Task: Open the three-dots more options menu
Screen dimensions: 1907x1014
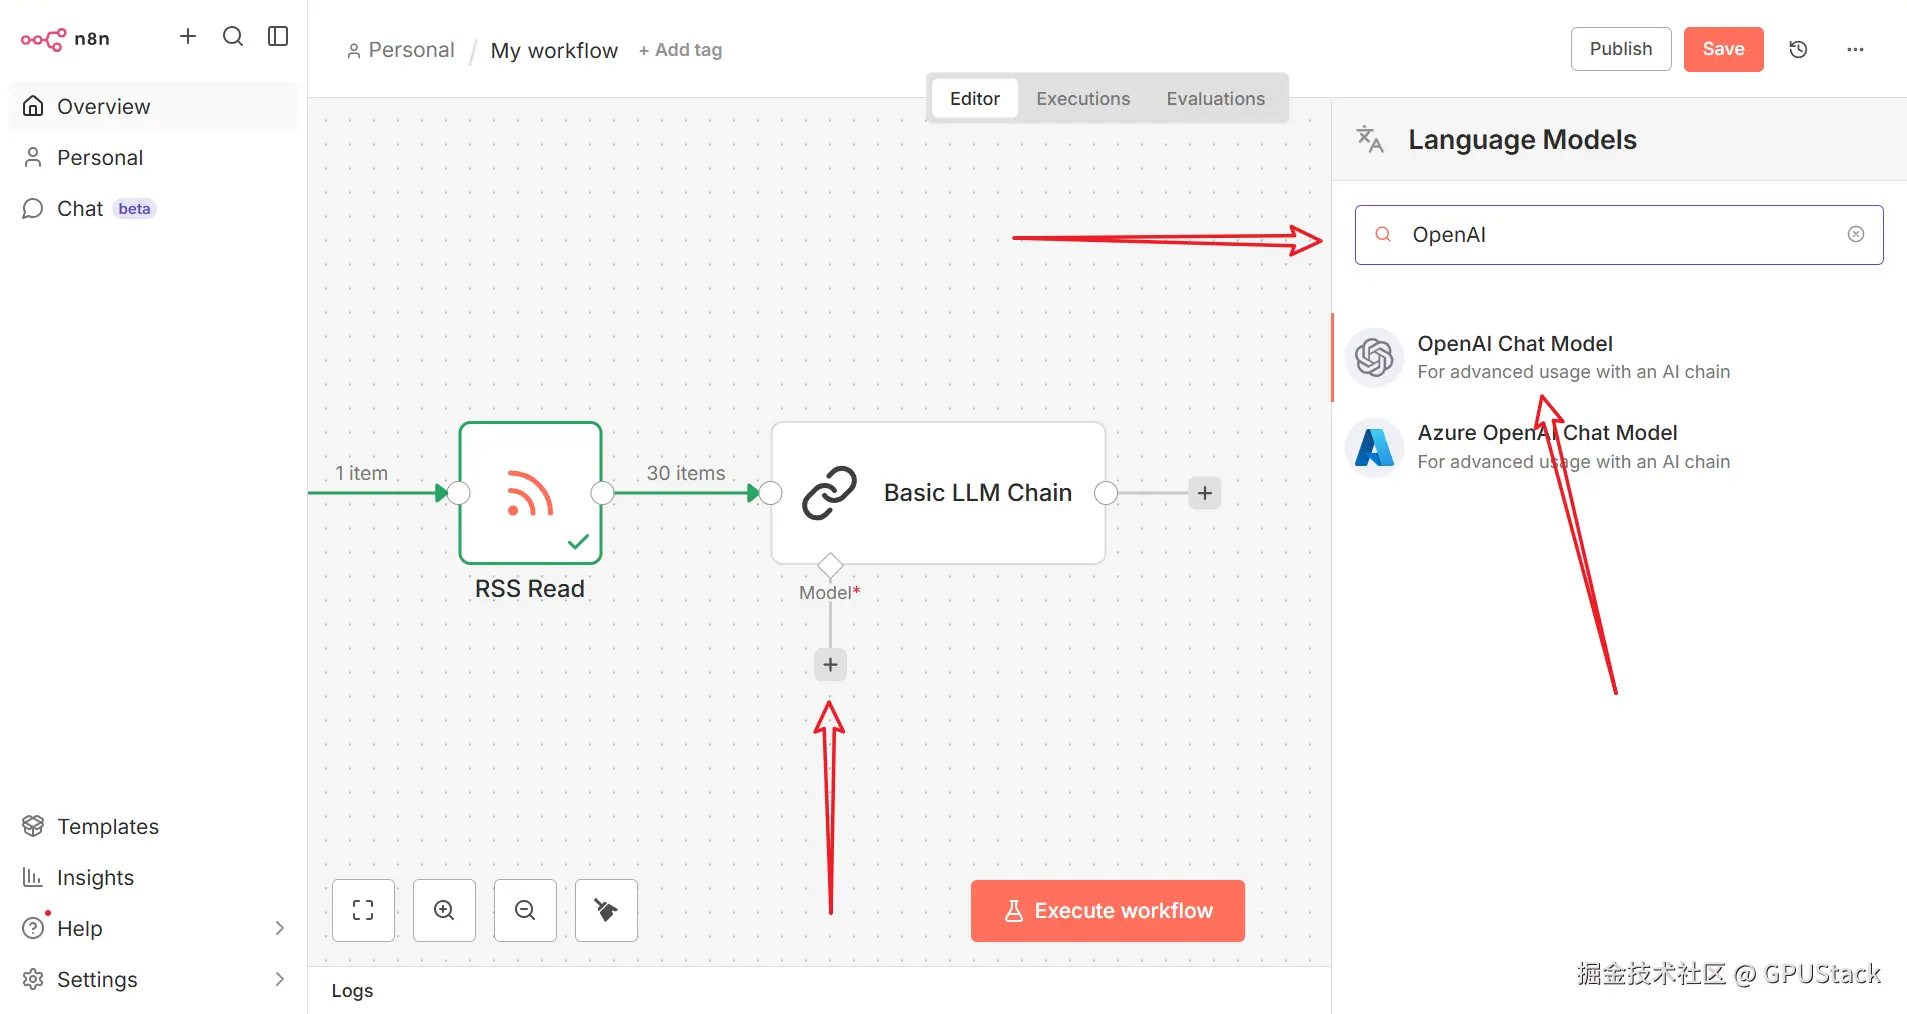Action: pyautogui.click(x=1855, y=49)
